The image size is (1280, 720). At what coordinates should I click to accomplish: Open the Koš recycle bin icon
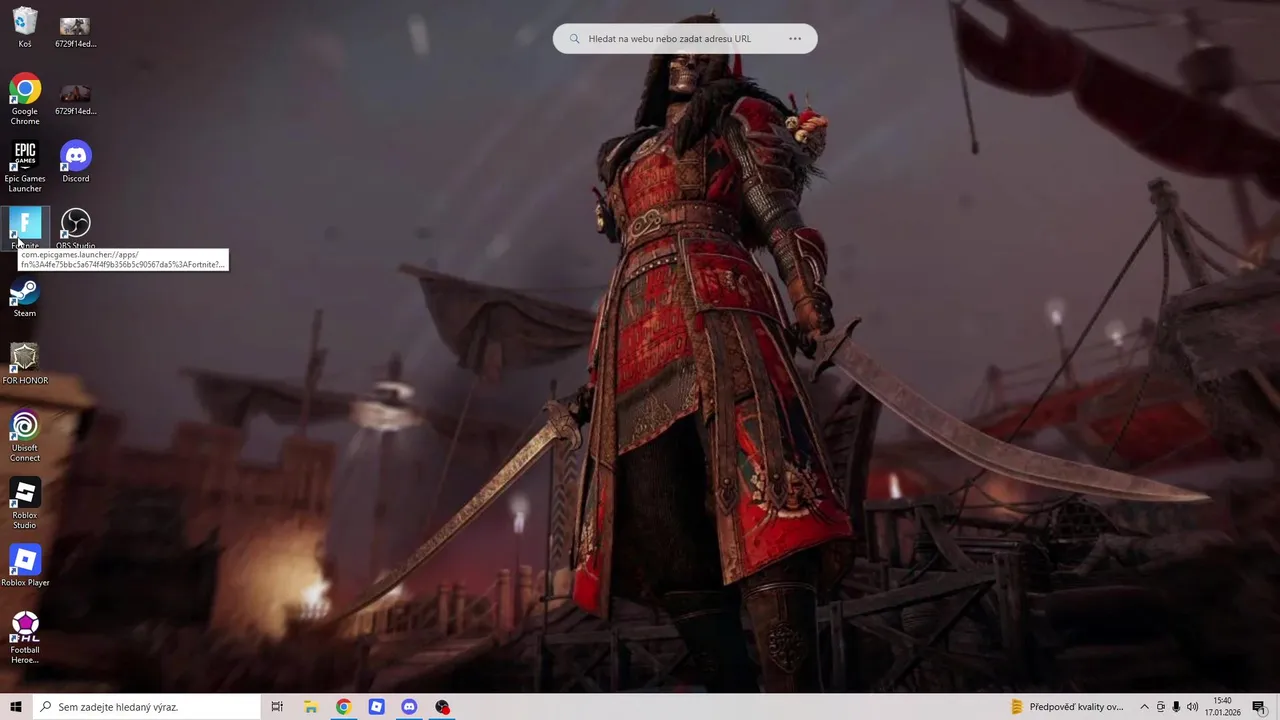pos(25,28)
